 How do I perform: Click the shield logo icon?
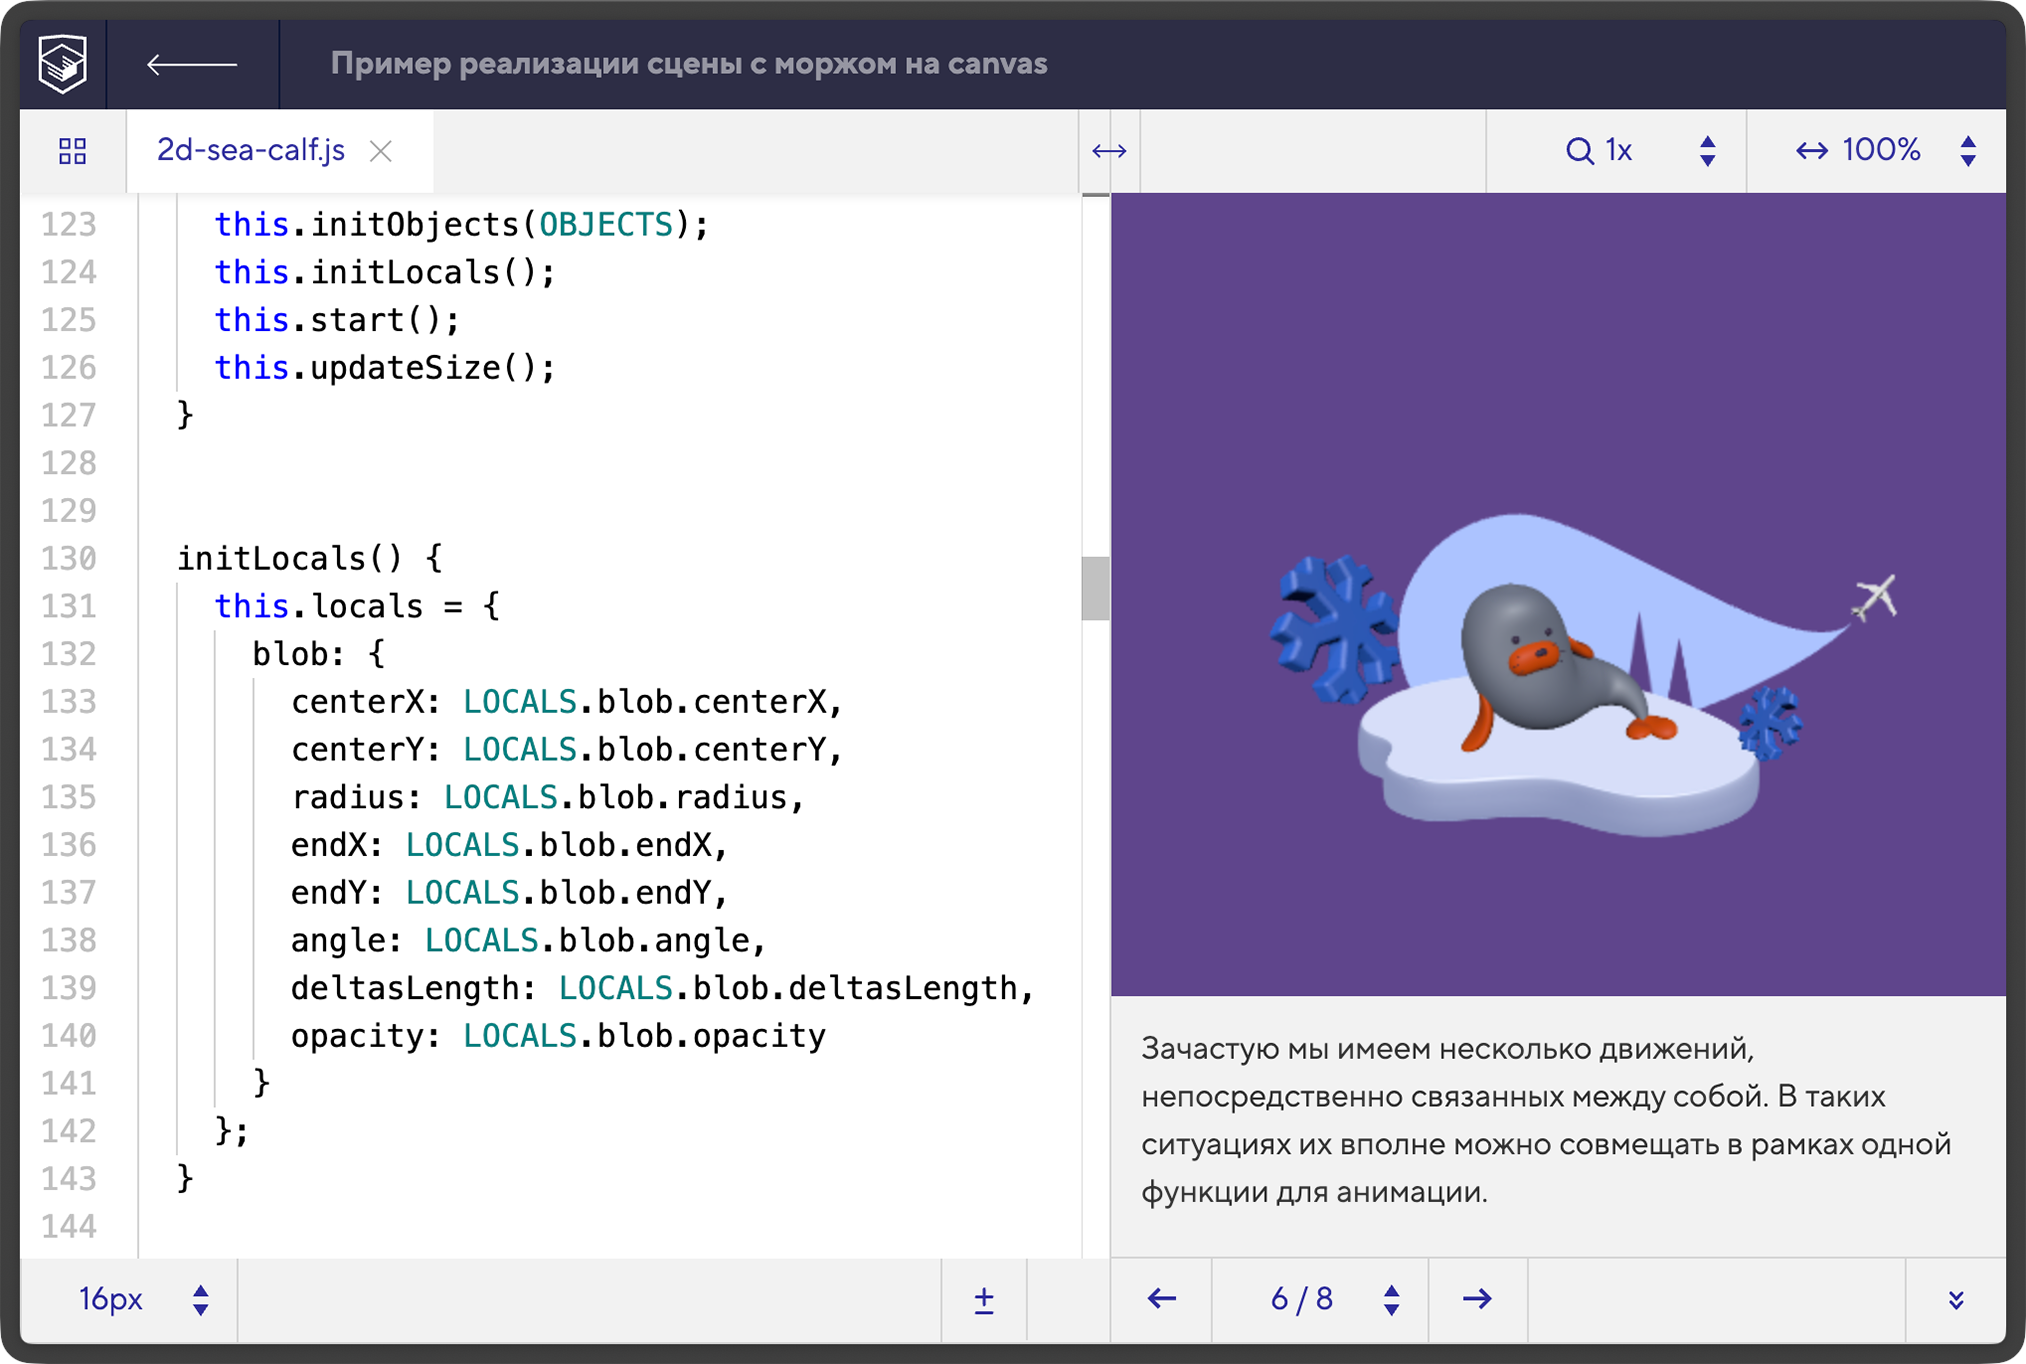(63, 64)
